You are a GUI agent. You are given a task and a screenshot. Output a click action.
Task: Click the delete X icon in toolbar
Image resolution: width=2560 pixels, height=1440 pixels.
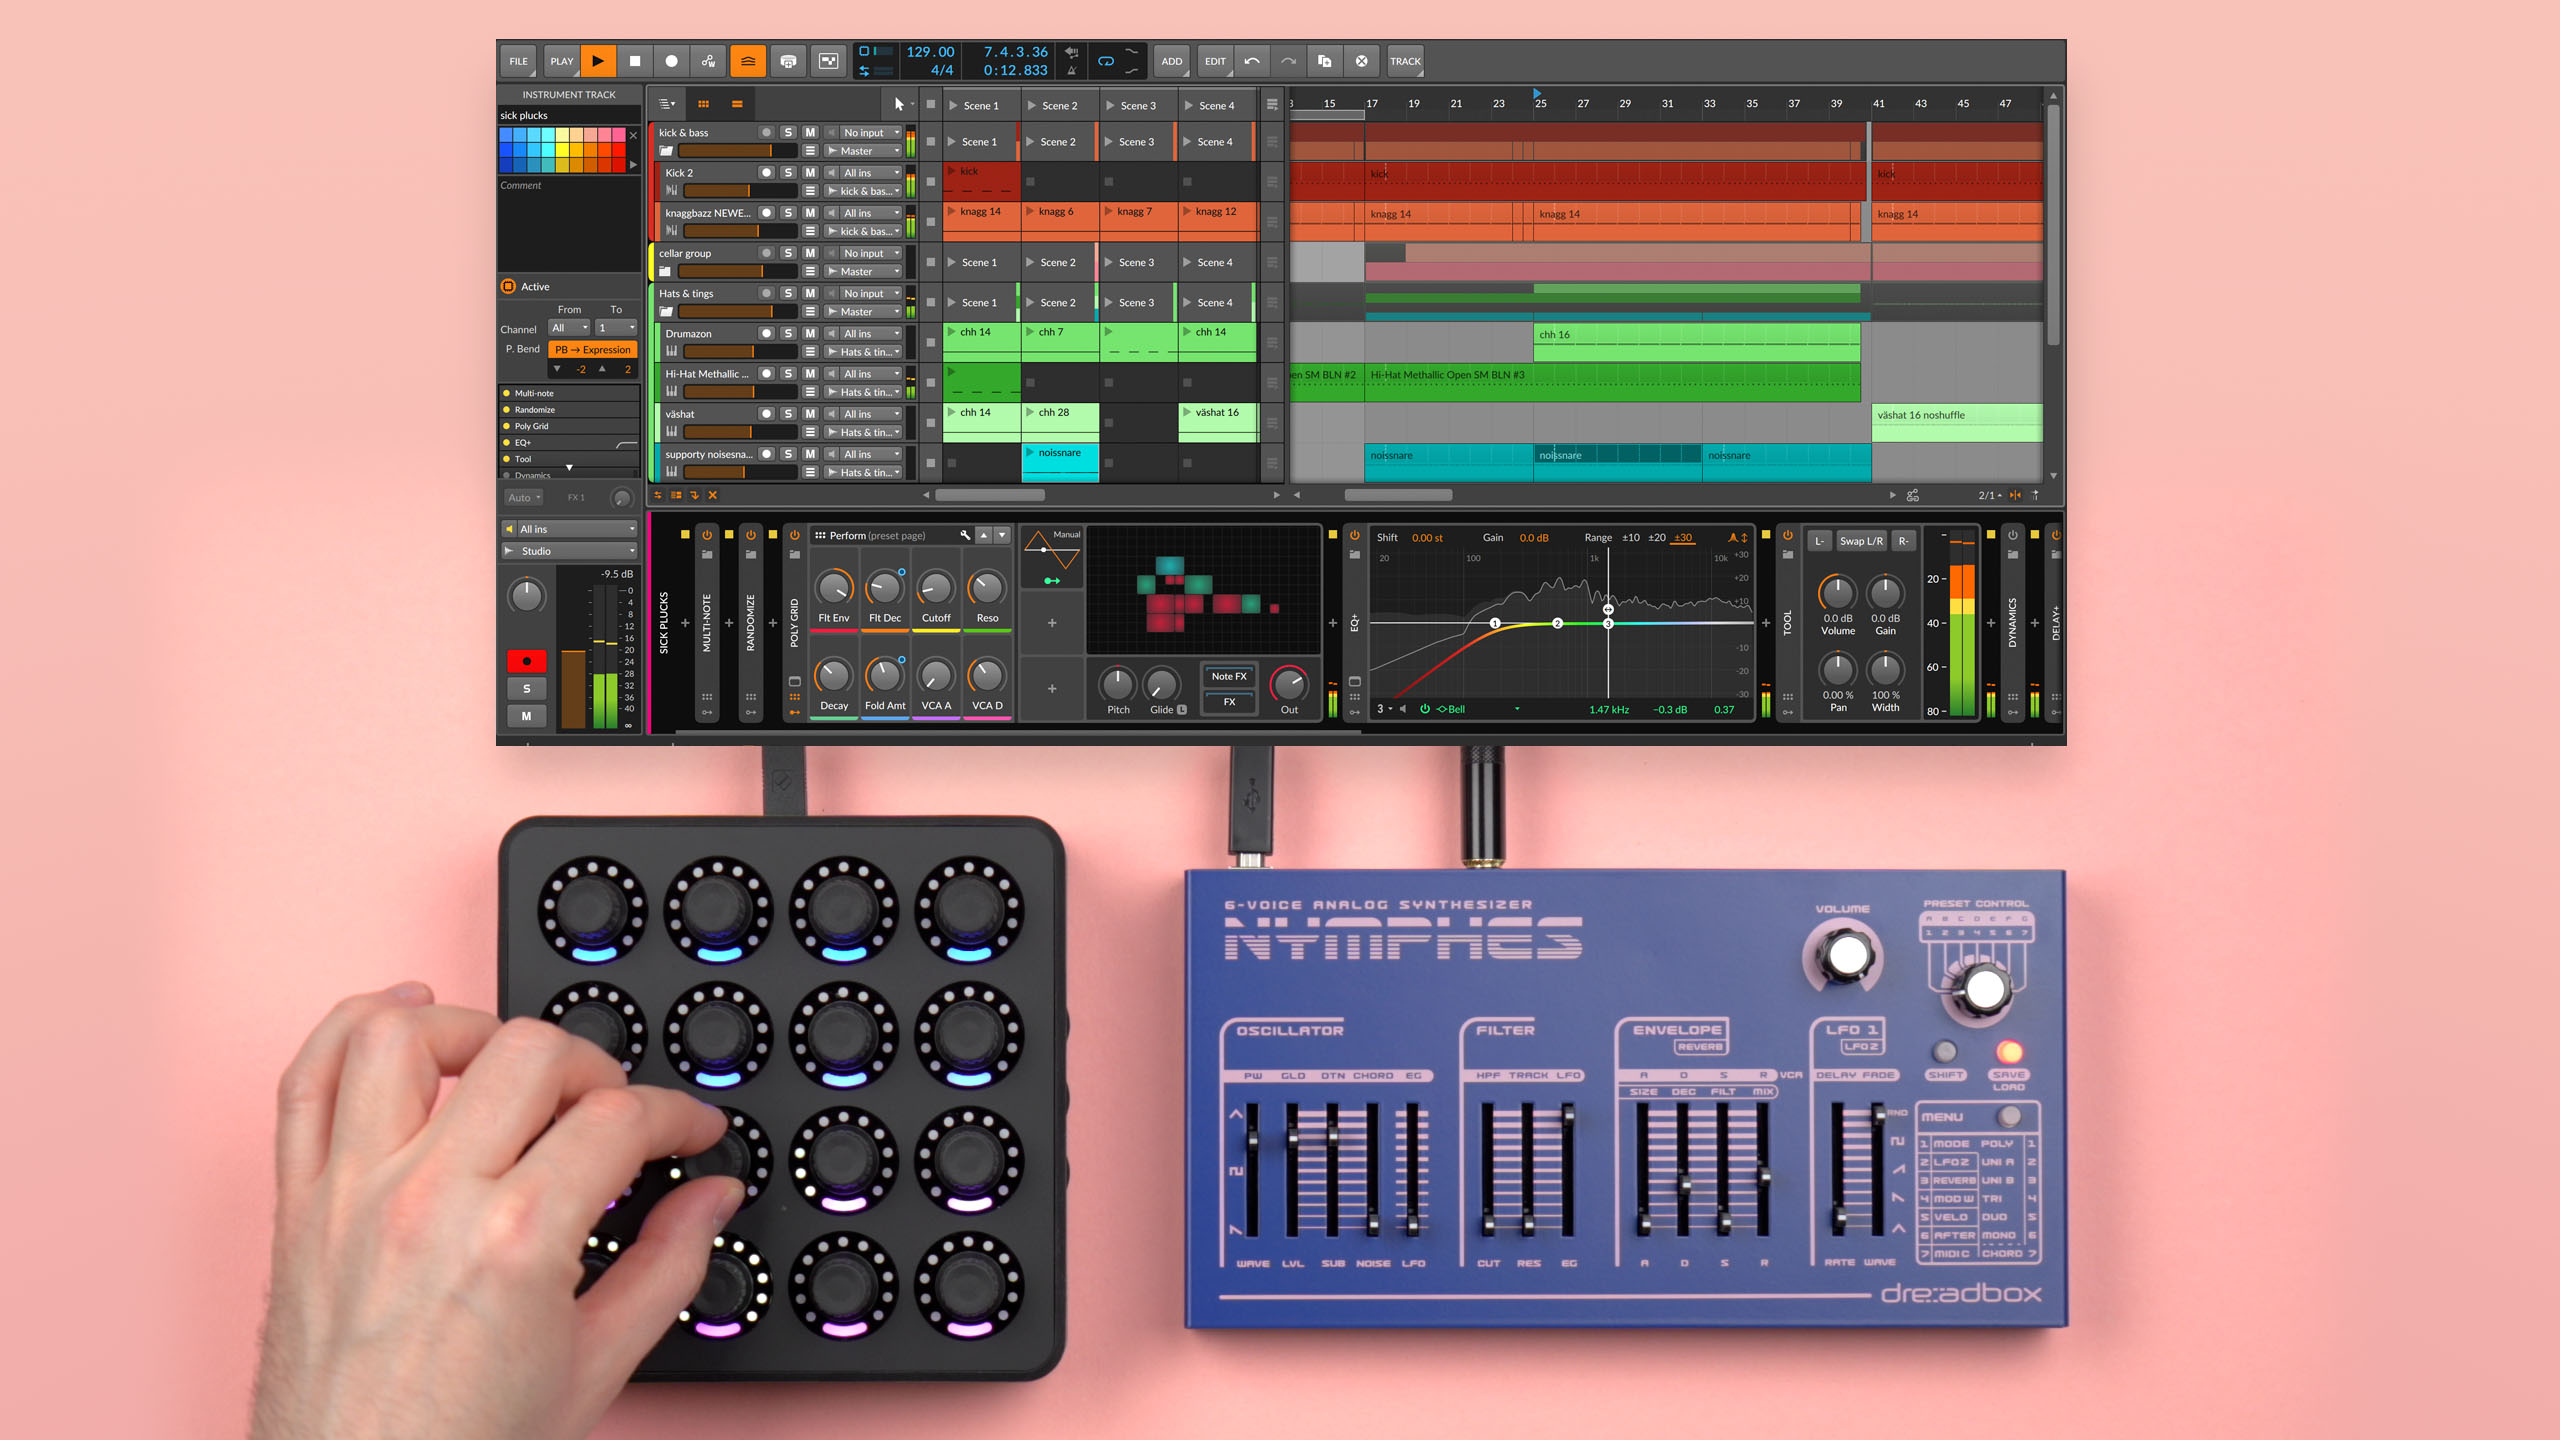pos(1361,61)
